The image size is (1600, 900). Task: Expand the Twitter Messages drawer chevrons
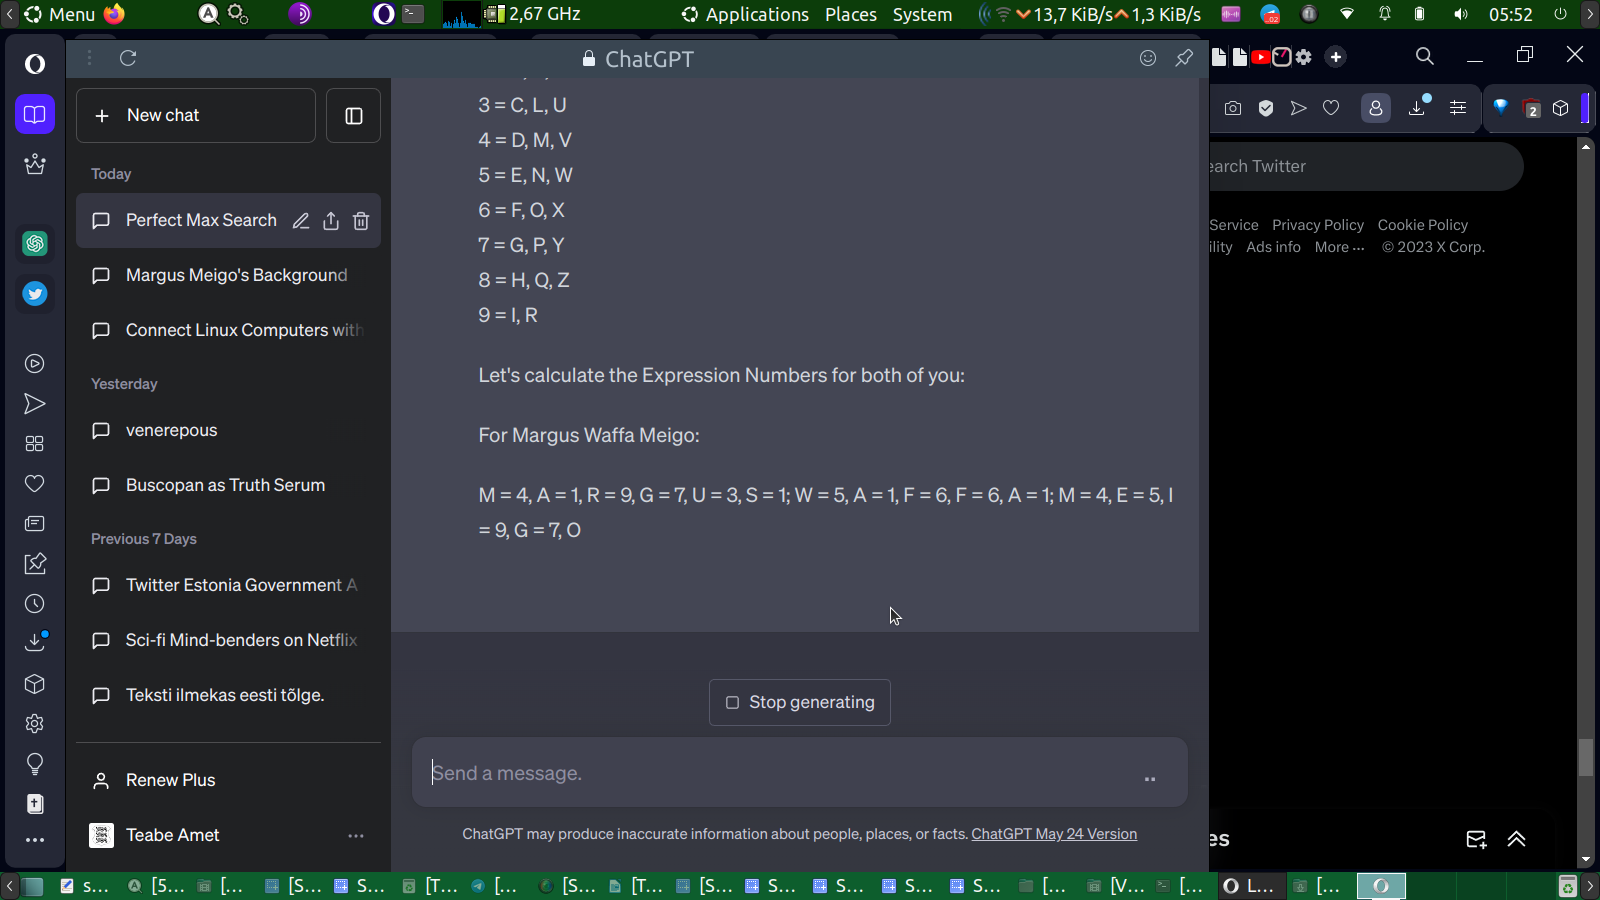pos(1517,839)
